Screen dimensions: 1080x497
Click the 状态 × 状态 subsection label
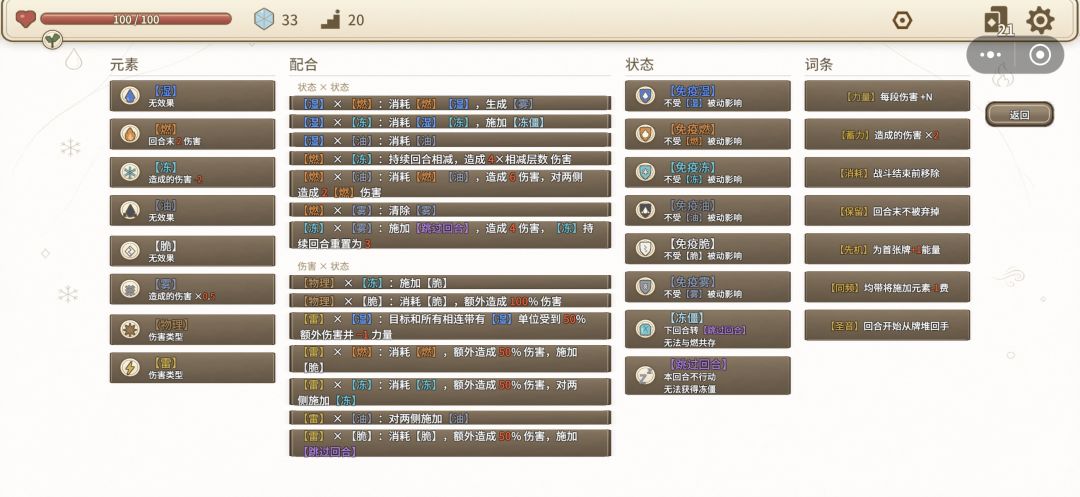click(323, 87)
